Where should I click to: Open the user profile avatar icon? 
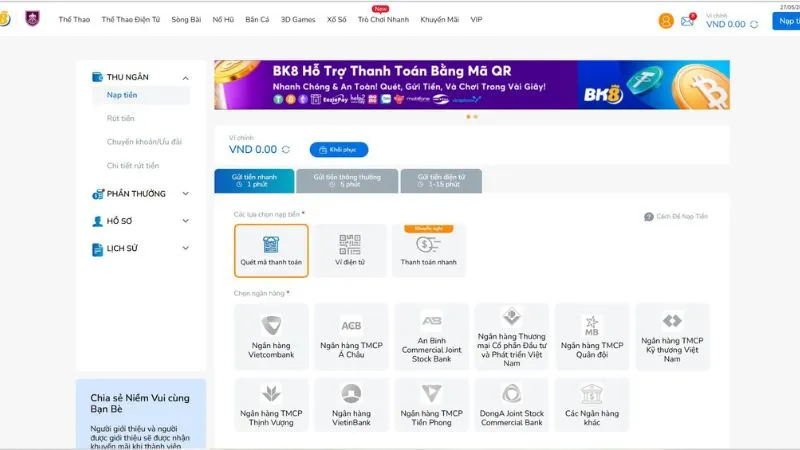[666, 21]
